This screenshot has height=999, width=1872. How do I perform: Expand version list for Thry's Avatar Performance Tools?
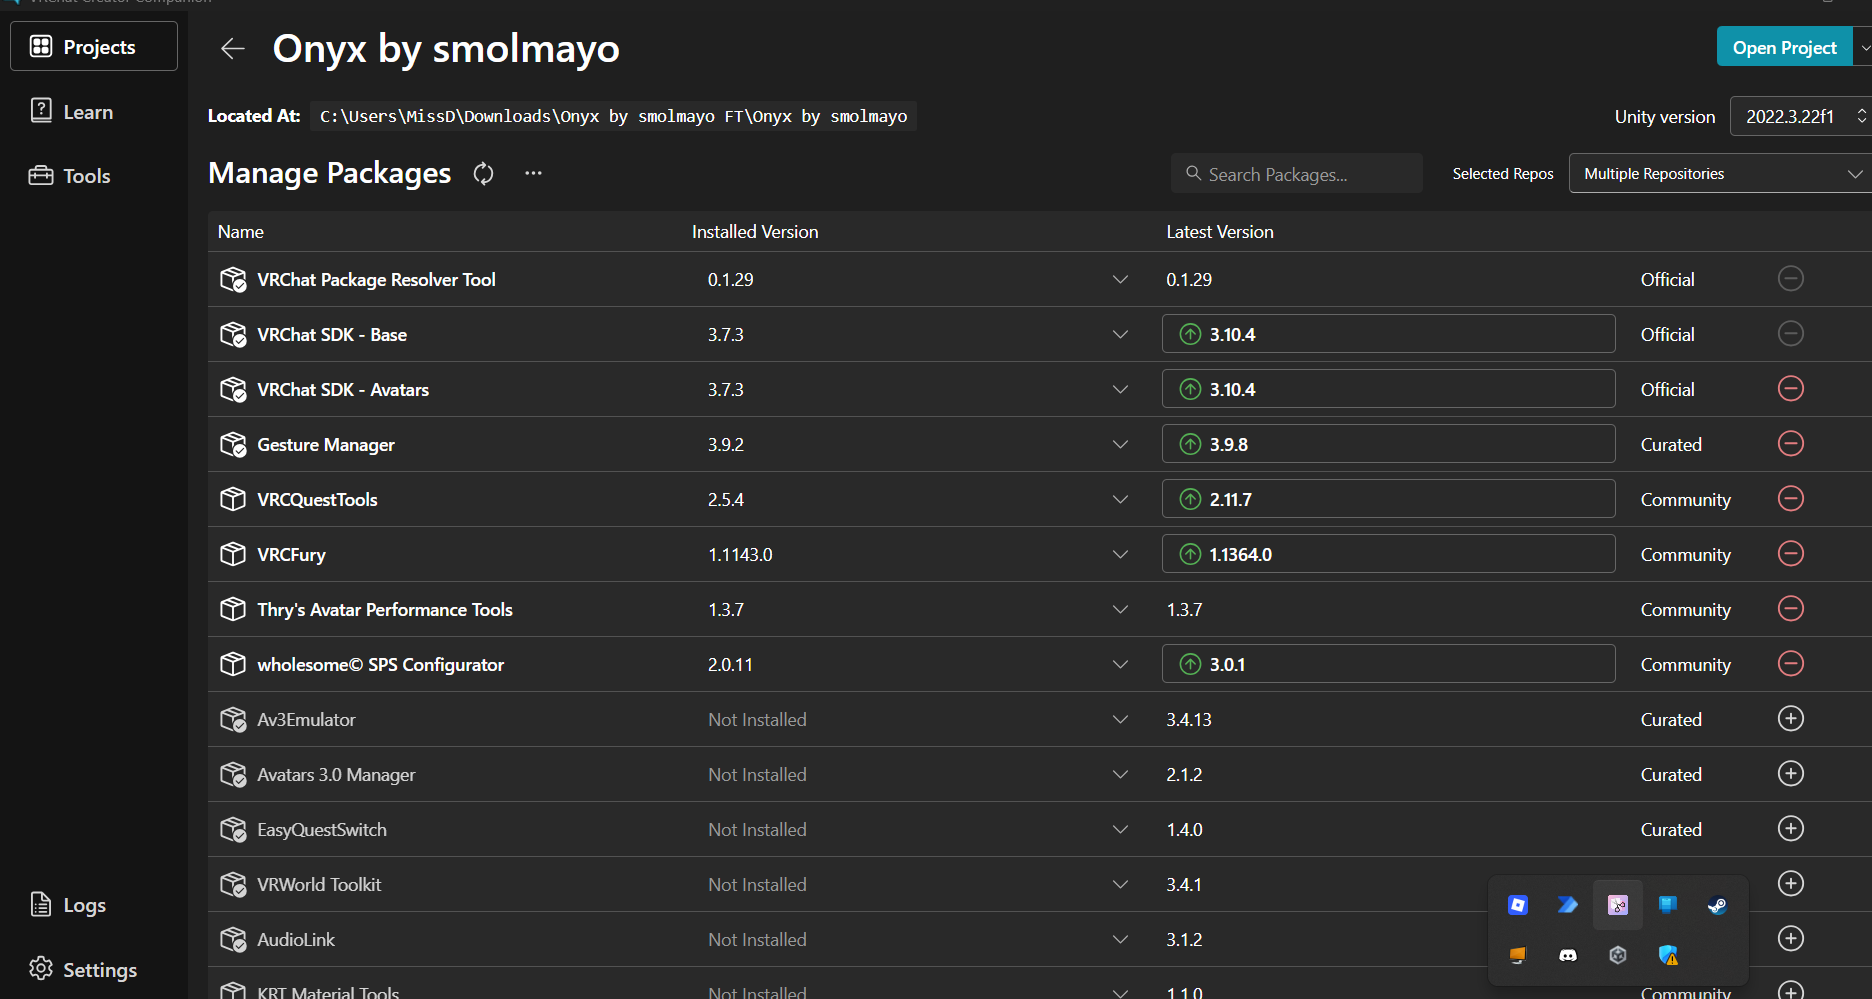click(1120, 609)
